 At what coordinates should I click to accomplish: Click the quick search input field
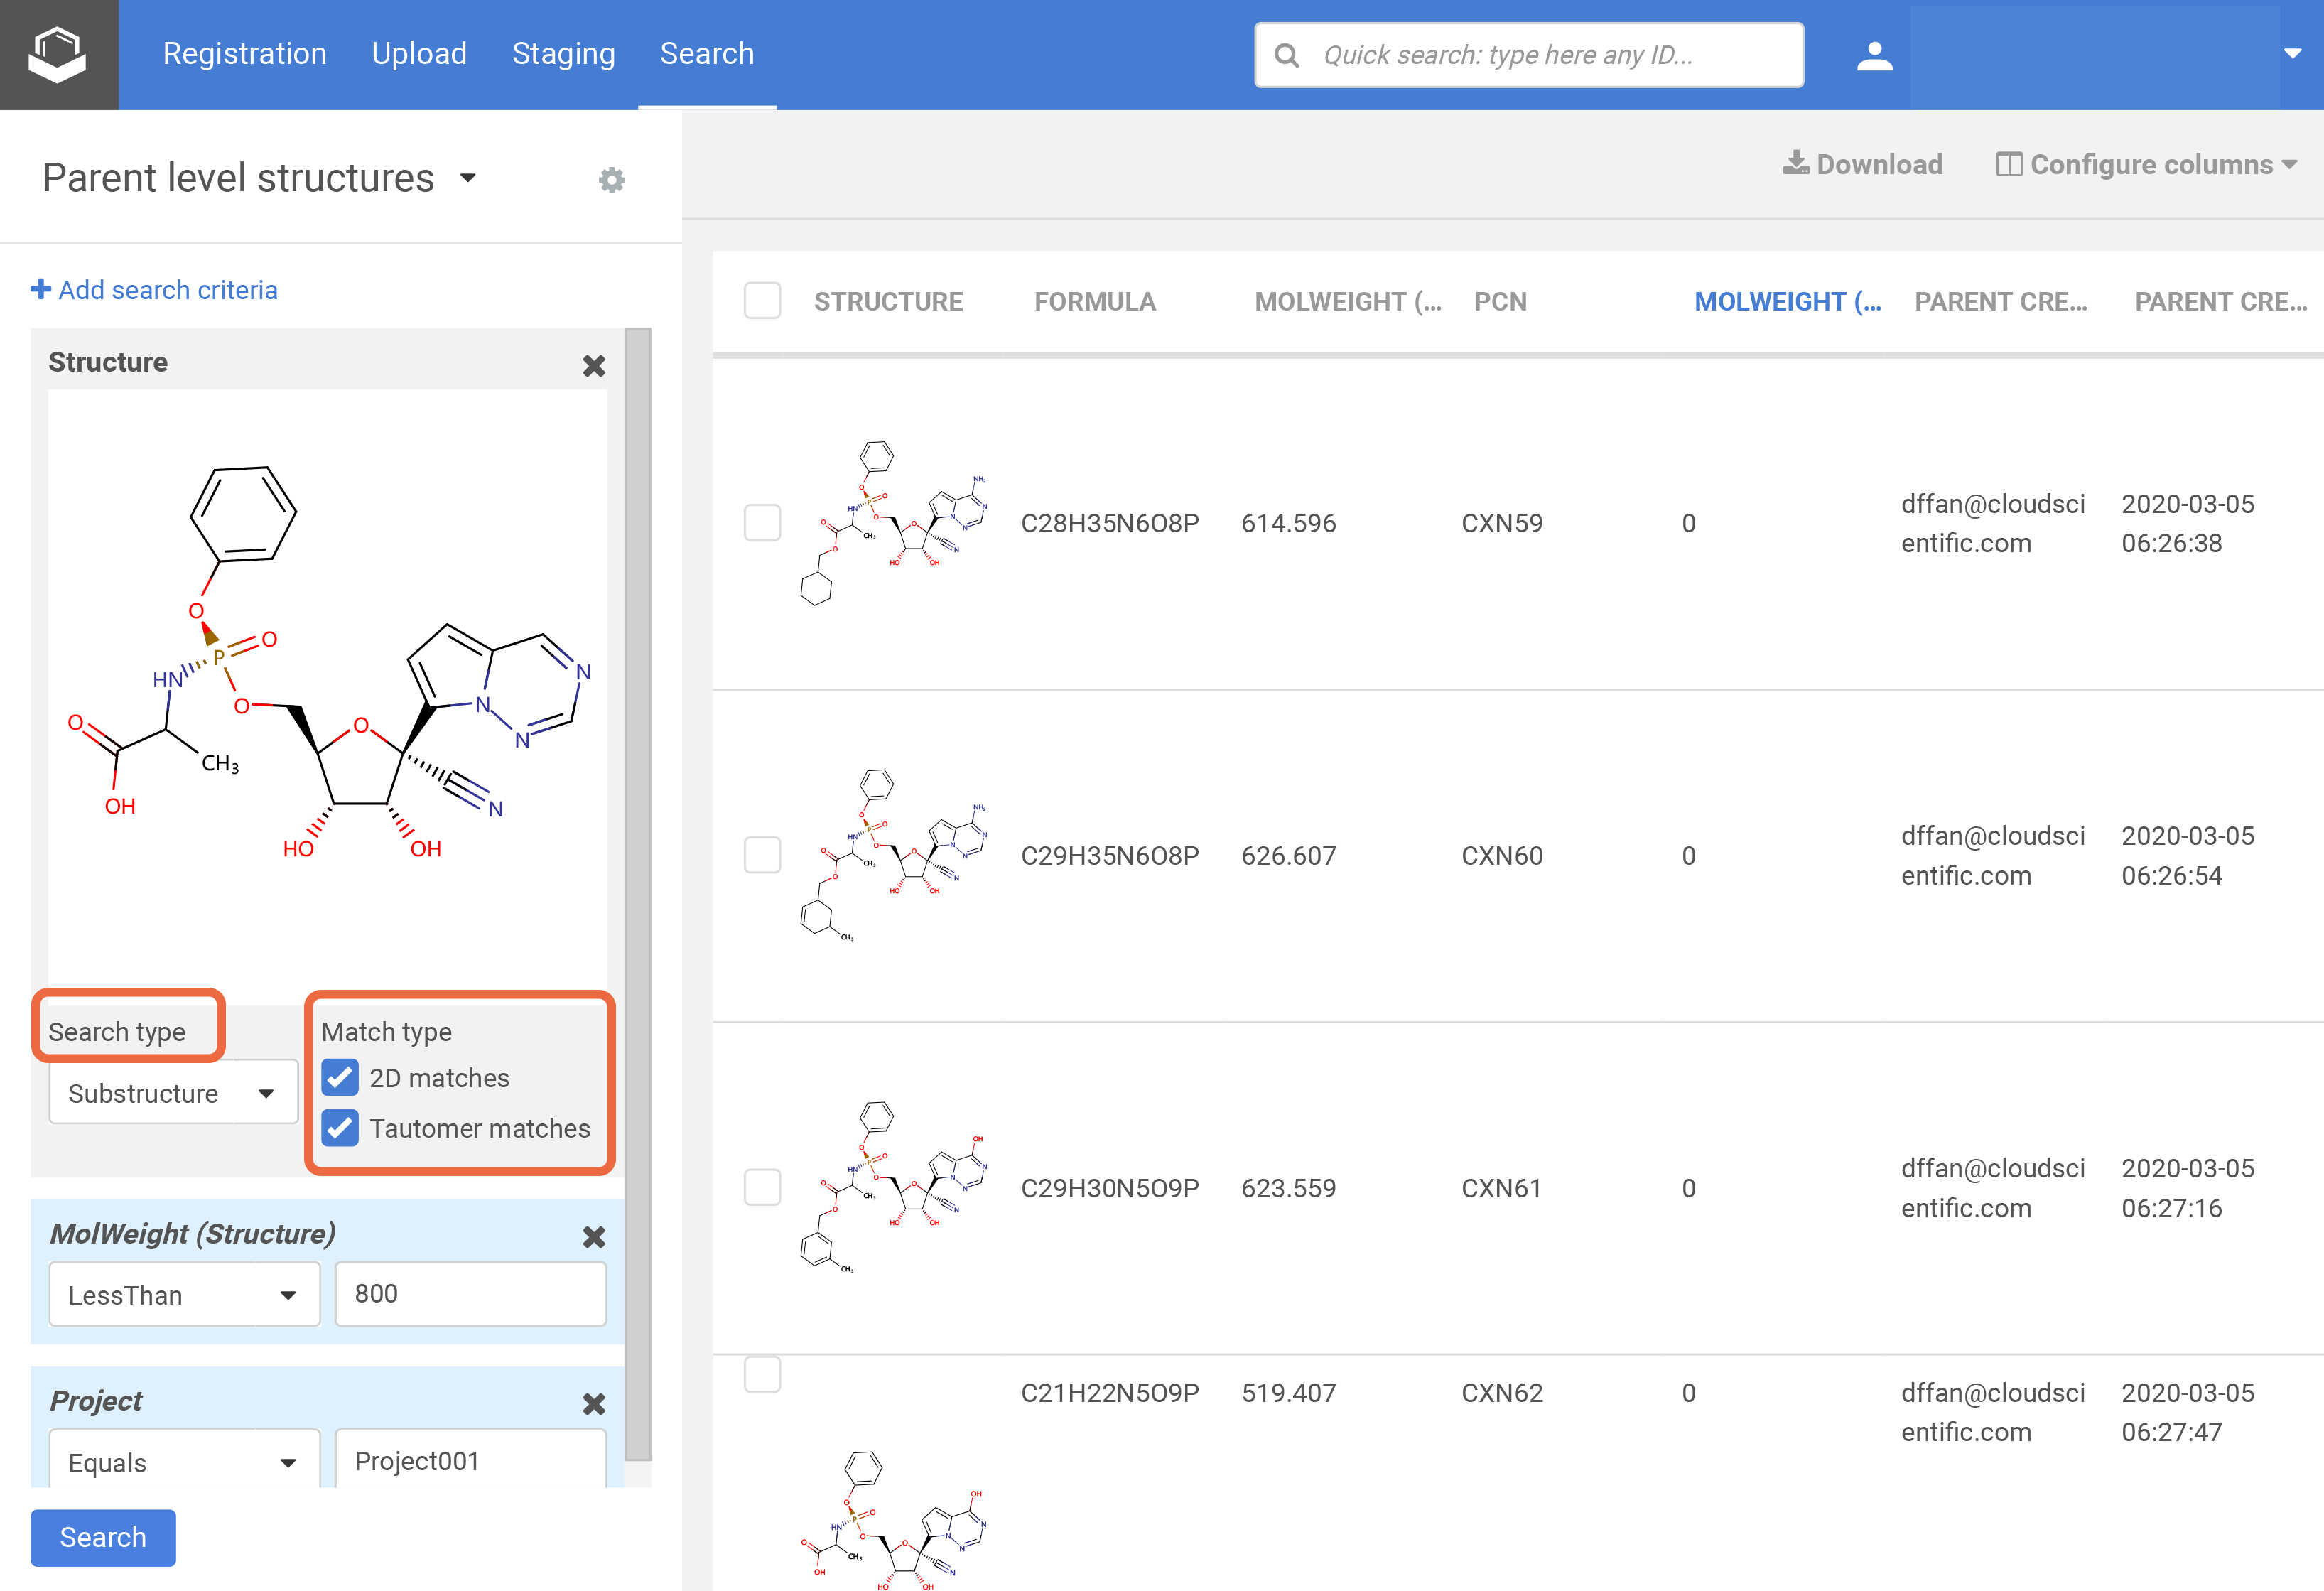(x=1529, y=55)
